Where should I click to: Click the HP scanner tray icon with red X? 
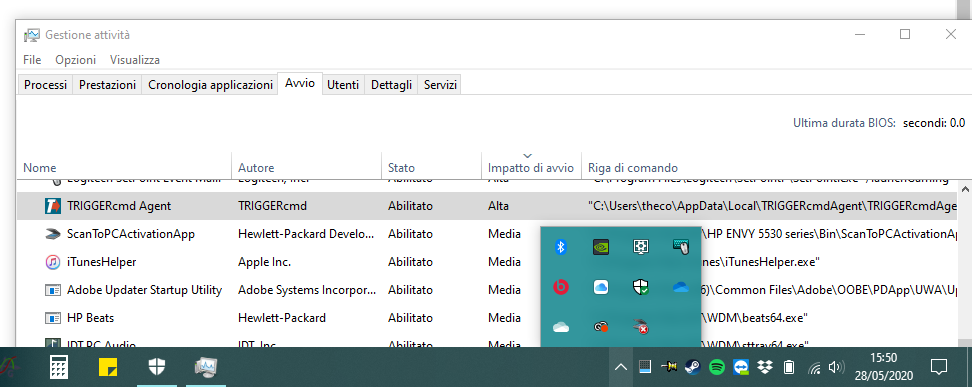tap(640, 326)
